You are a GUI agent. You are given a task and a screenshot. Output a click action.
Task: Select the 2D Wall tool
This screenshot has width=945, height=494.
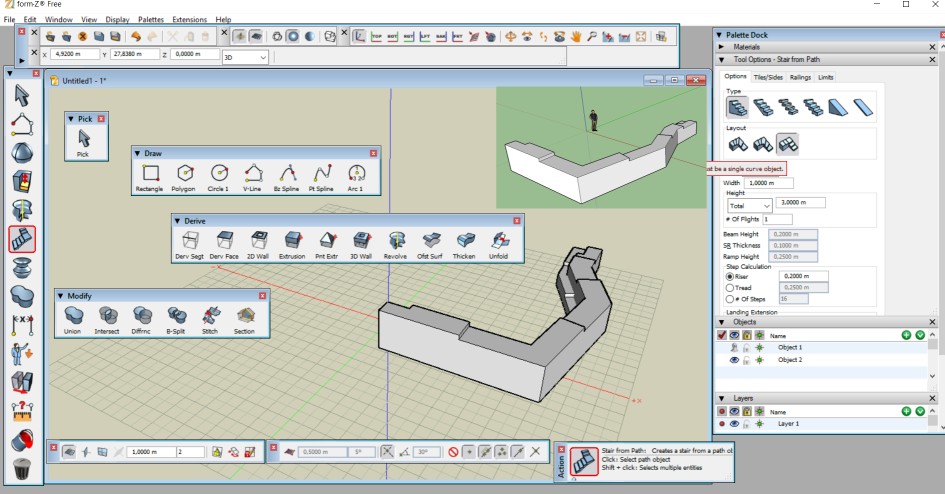click(x=259, y=245)
